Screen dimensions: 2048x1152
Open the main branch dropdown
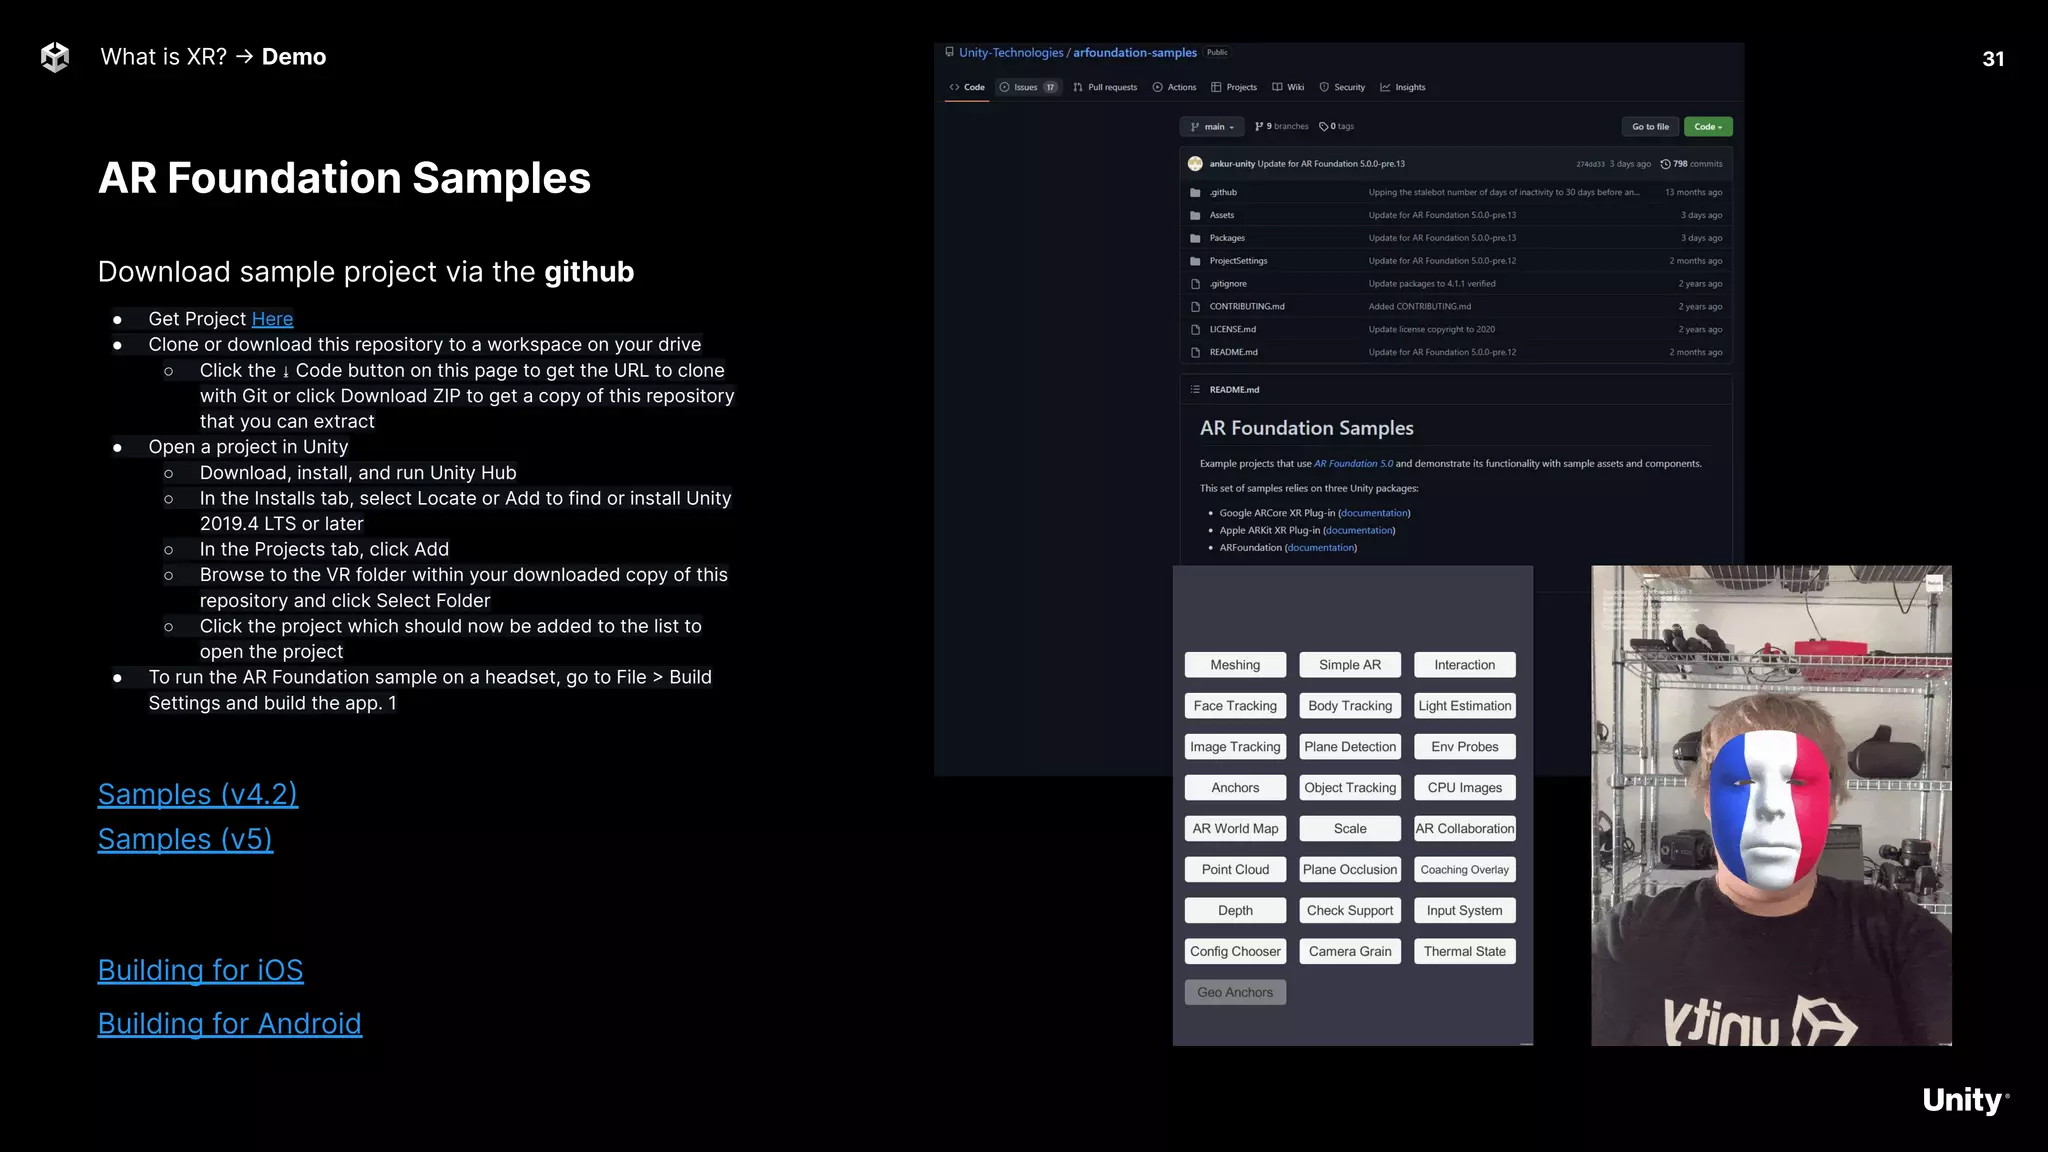tap(1212, 127)
